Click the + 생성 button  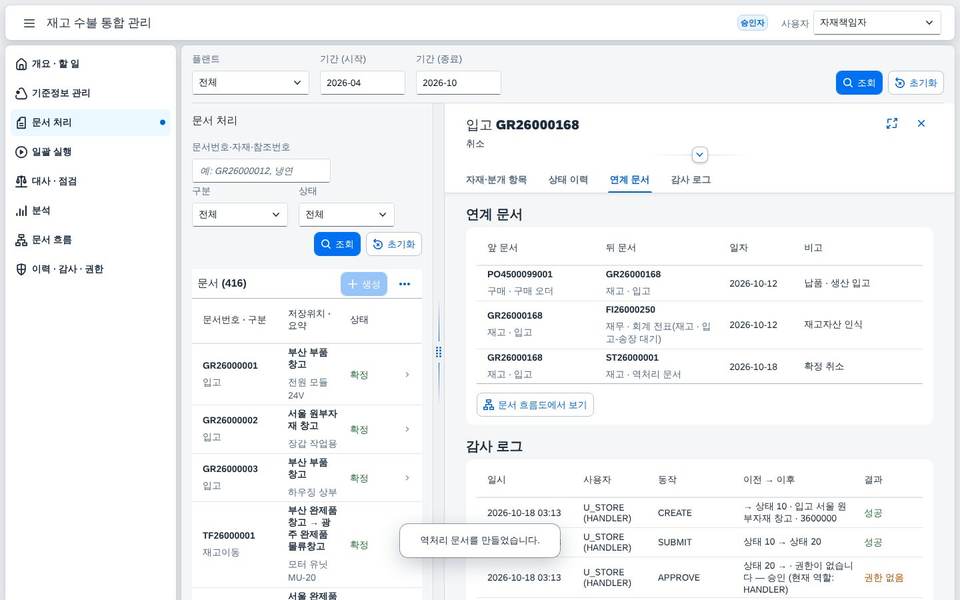pyautogui.click(x=364, y=284)
